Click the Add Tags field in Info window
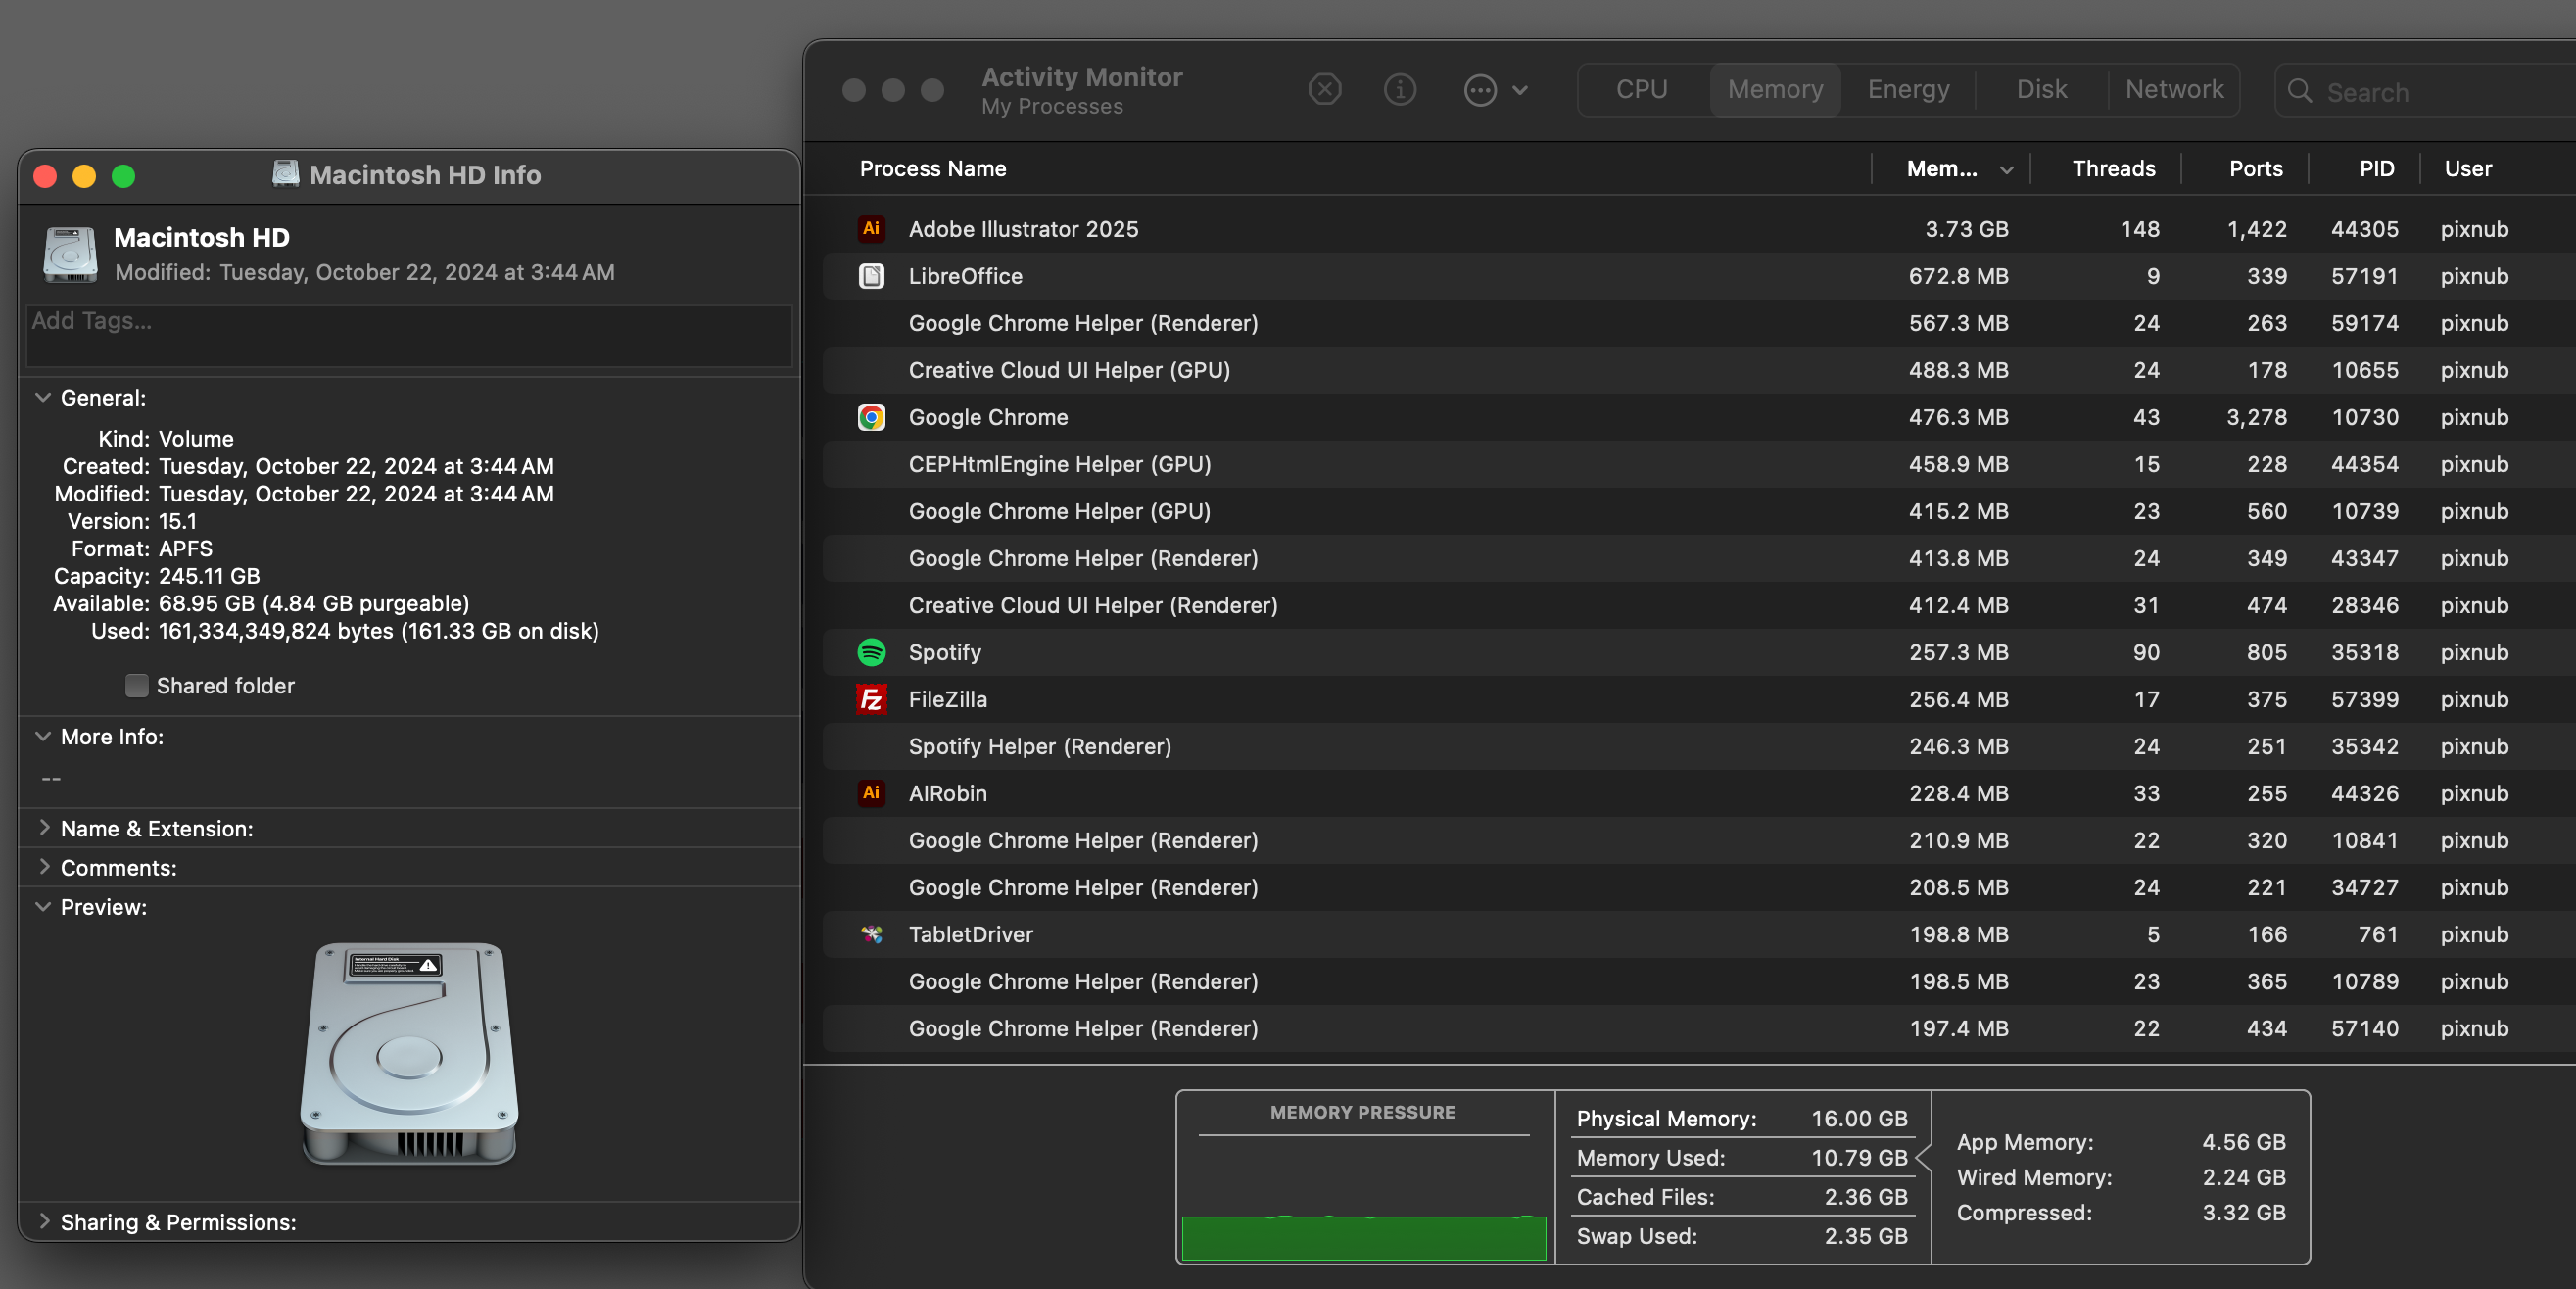 point(409,335)
